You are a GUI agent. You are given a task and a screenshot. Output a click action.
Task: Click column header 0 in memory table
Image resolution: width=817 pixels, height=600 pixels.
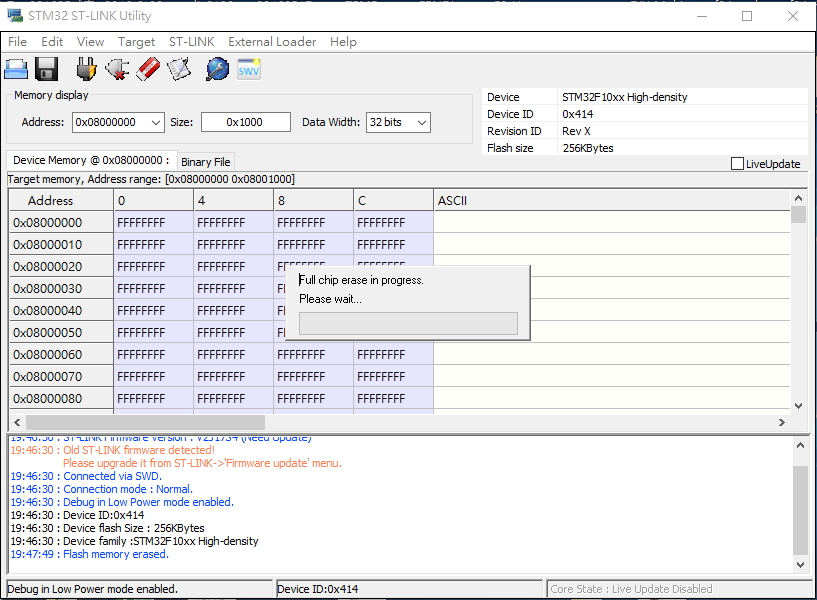click(153, 201)
